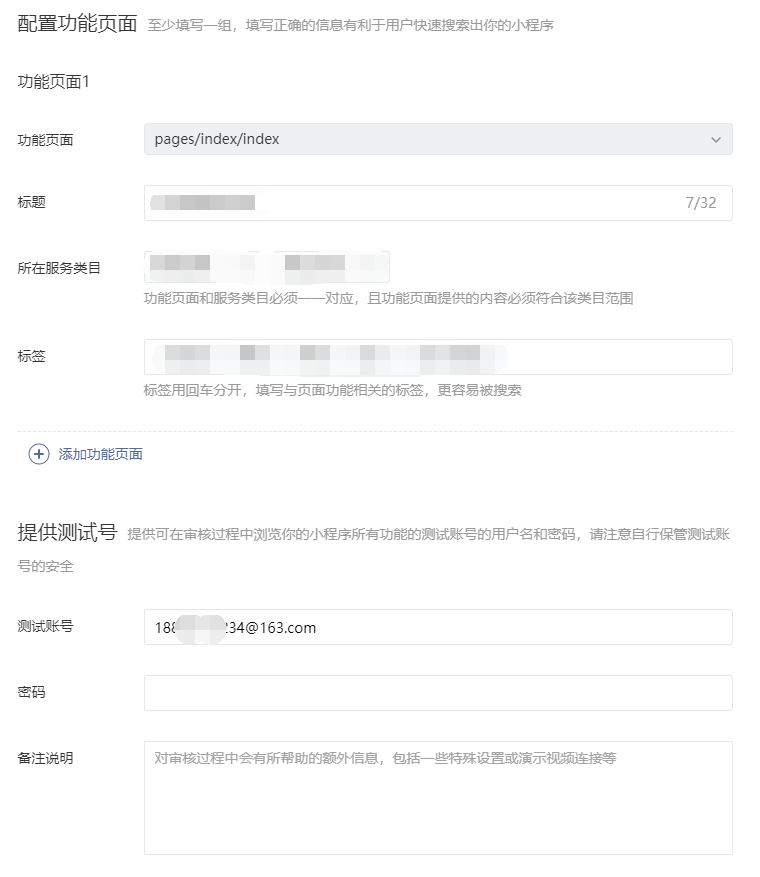Click the 所在服务类目 field label
Viewport: 760px width, 877px height.
pyautogui.click(x=59, y=268)
